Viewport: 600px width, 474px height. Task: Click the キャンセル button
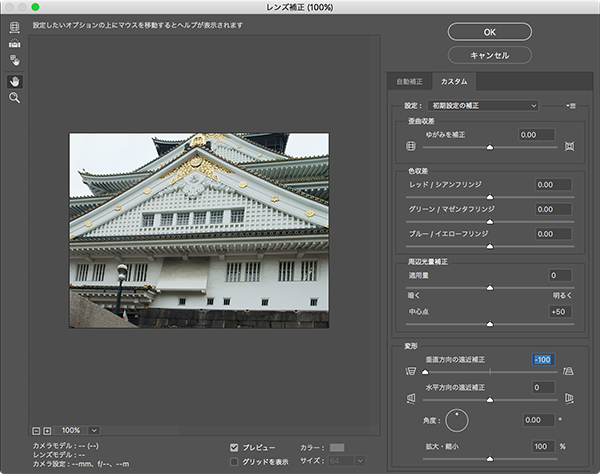pyautogui.click(x=489, y=55)
